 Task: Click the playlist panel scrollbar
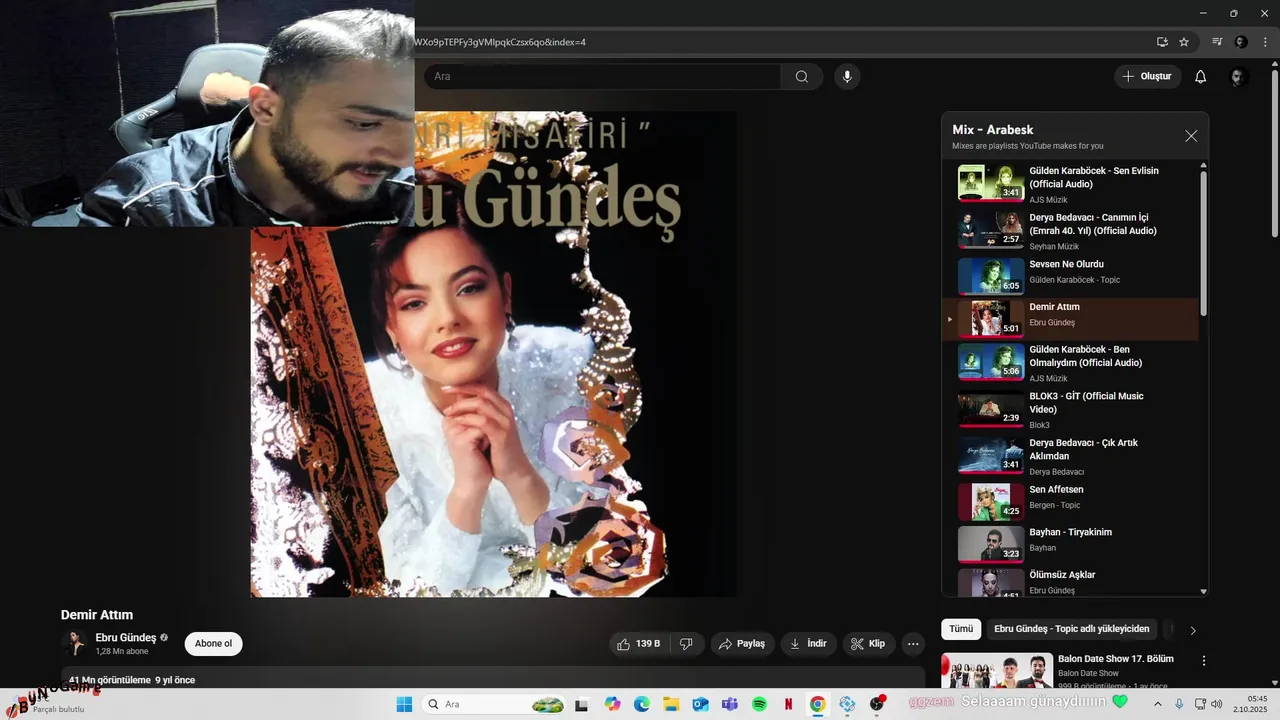[x=1203, y=243]
